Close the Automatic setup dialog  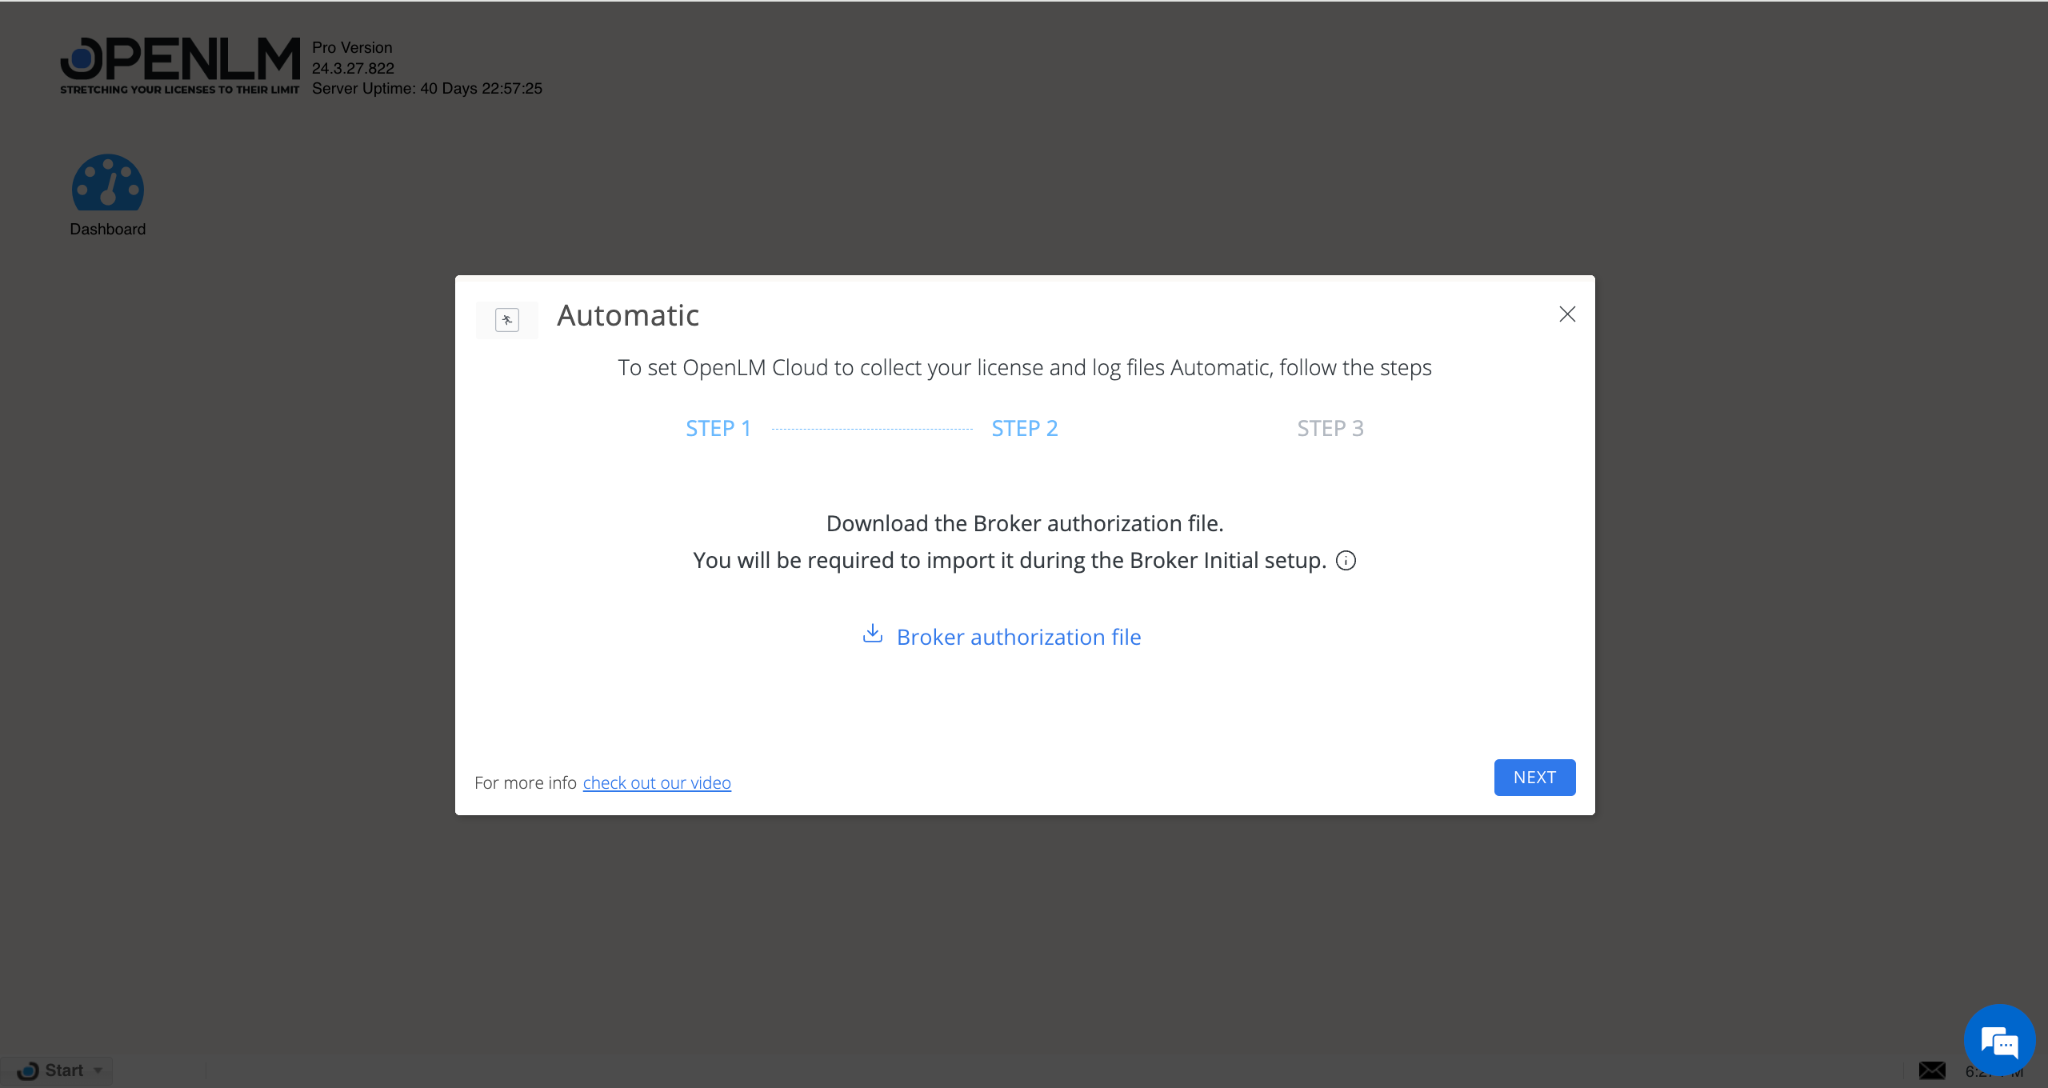tap(1566, 314)
